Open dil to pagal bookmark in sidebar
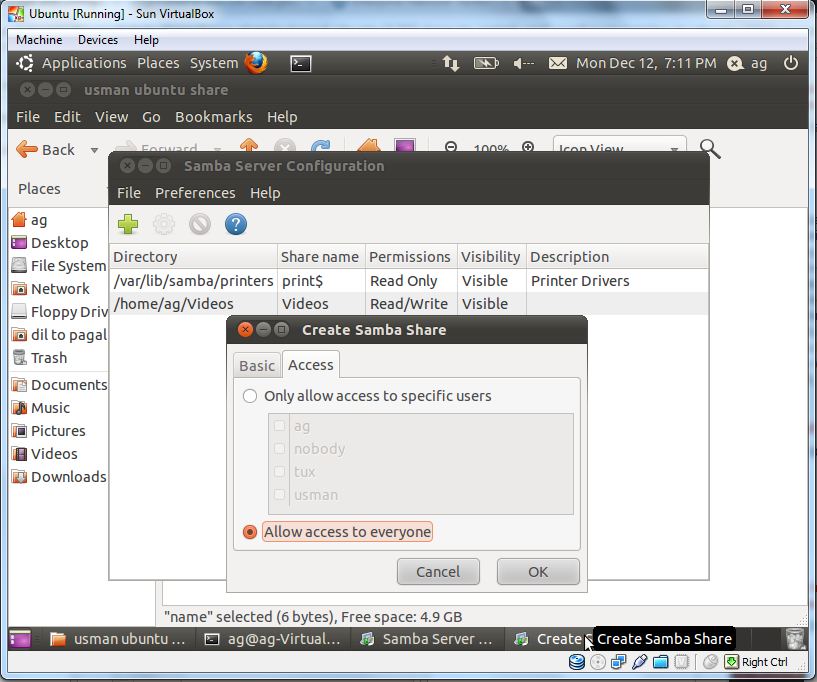 pyautogui.click(x=59, y=335)
